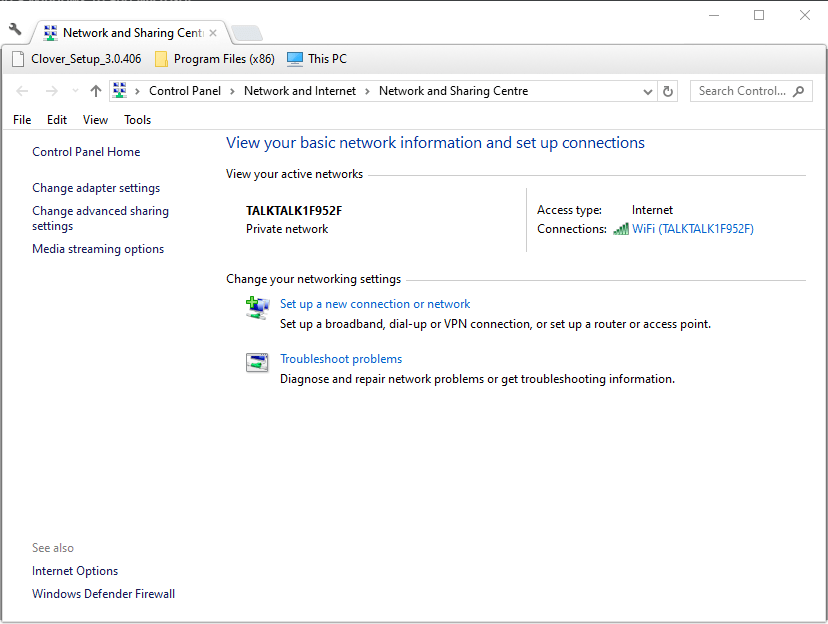Open the View menu

pyautogui.click(x=96, y=120)
